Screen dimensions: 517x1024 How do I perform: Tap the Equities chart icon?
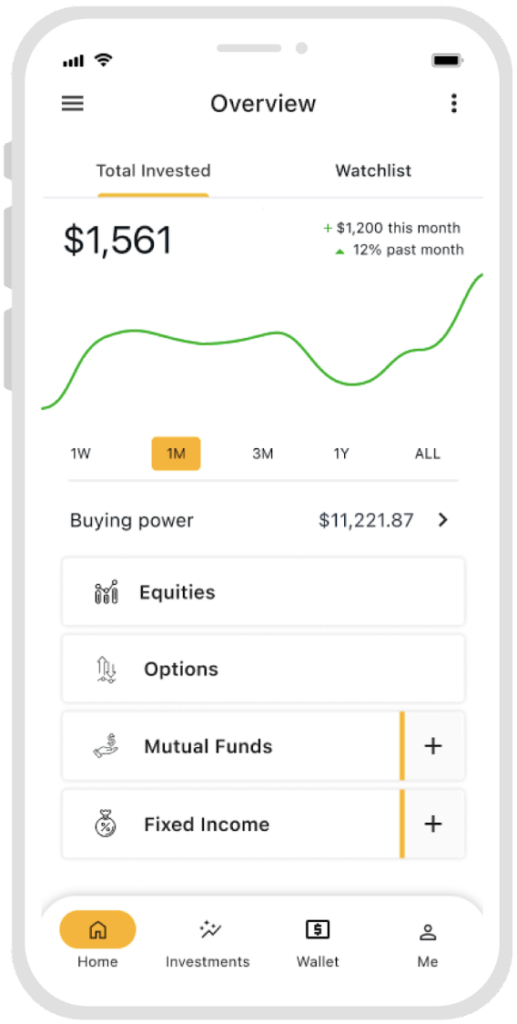(x=106, y=592)
